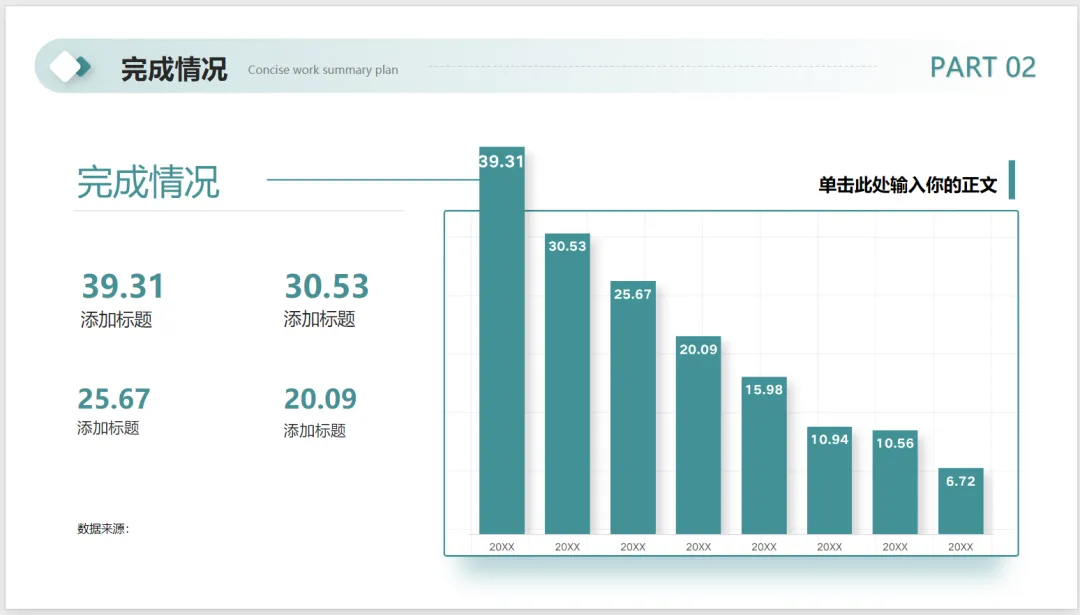Select the statistic number 39.31 on the left
The image size is (1080, 615).
click(123, 286)
